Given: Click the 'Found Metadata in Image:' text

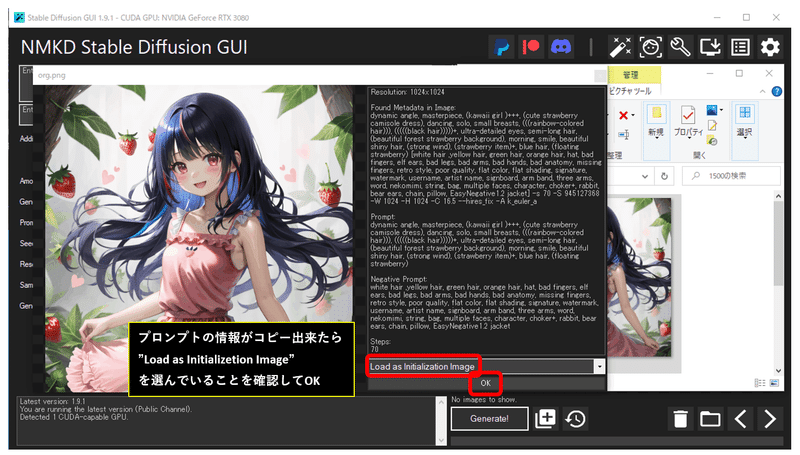Looking at the screenshot, I should tap(413, 108).
